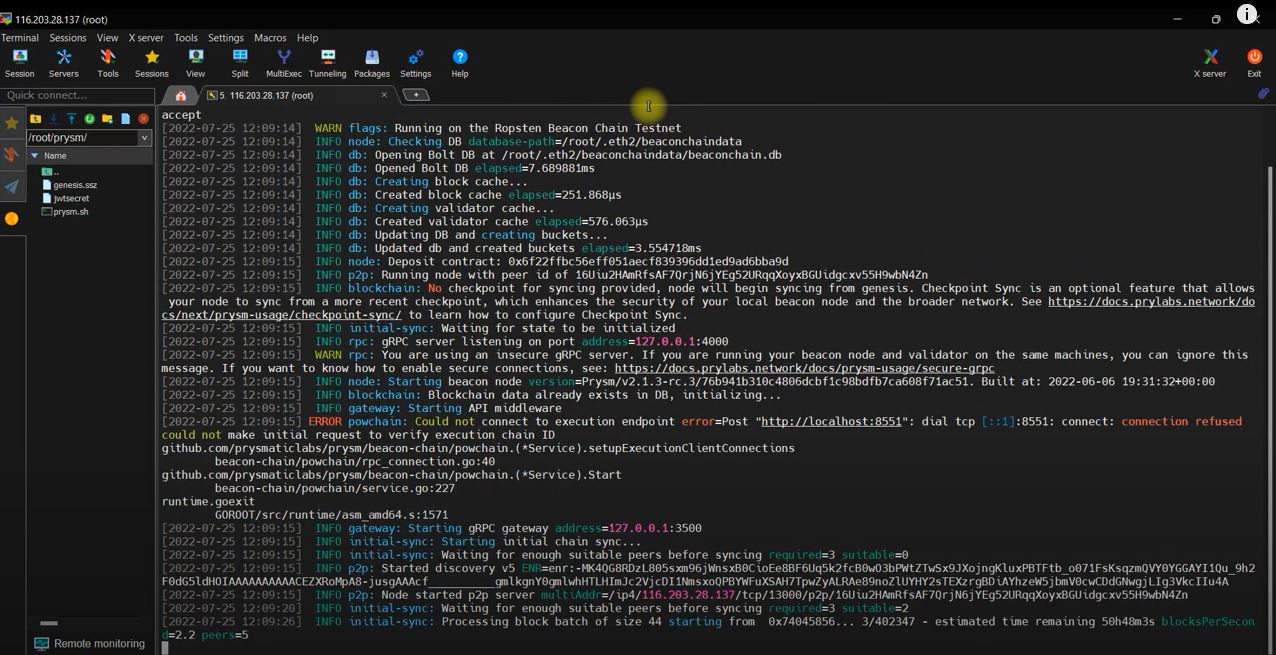This screenshot has width=1276, height=655.
Task: Select the genesis.ssz file
Action: (x=75, y=185)
